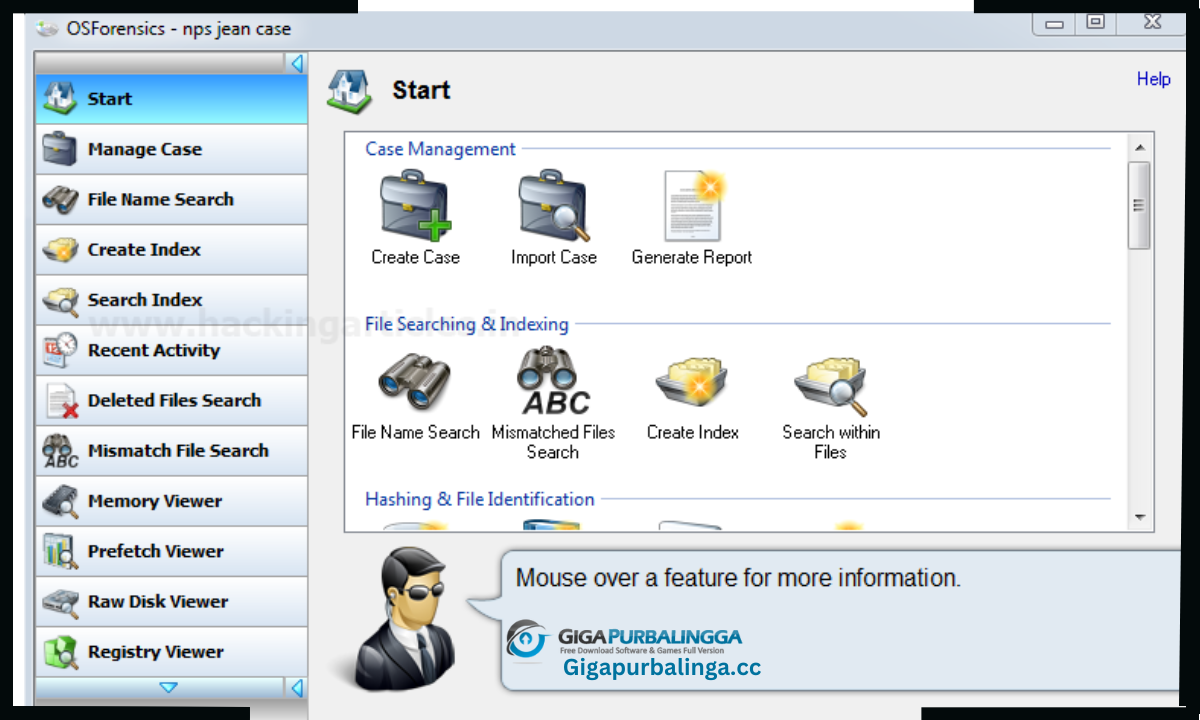
Task: Click Deleted Files Search icon with red X
Action: tap(62, 400)
